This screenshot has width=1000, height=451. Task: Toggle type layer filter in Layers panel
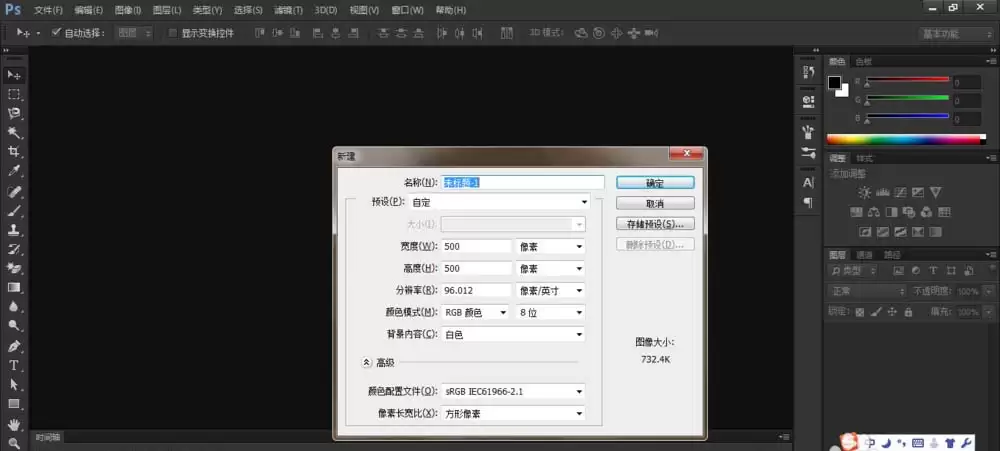(x=933, y=270)
